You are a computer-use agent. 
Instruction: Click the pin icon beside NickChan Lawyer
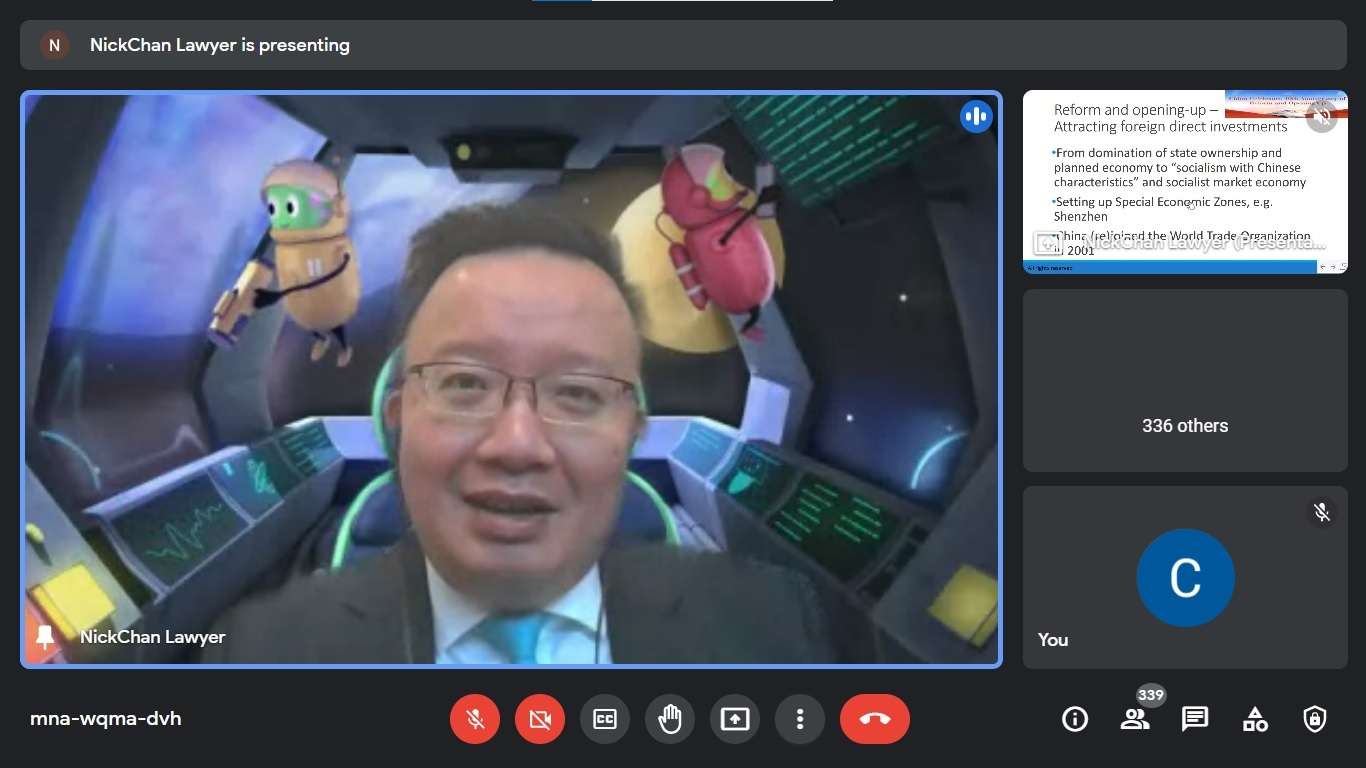coord(45,636)
